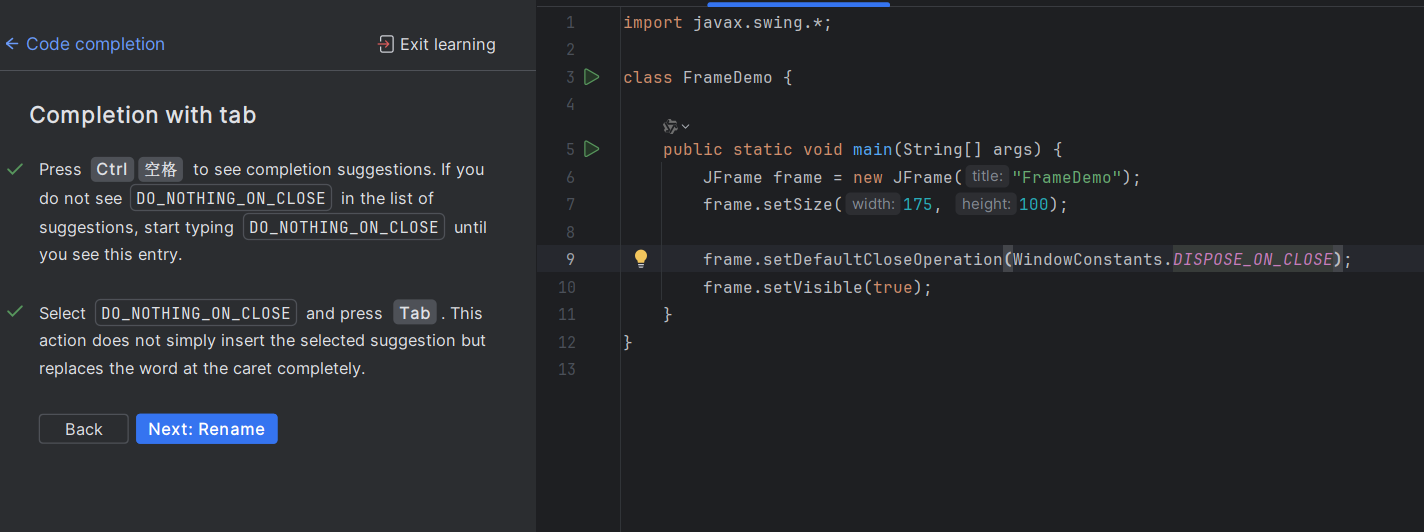Click the 空格 key label in the instructions

[161, 169]
